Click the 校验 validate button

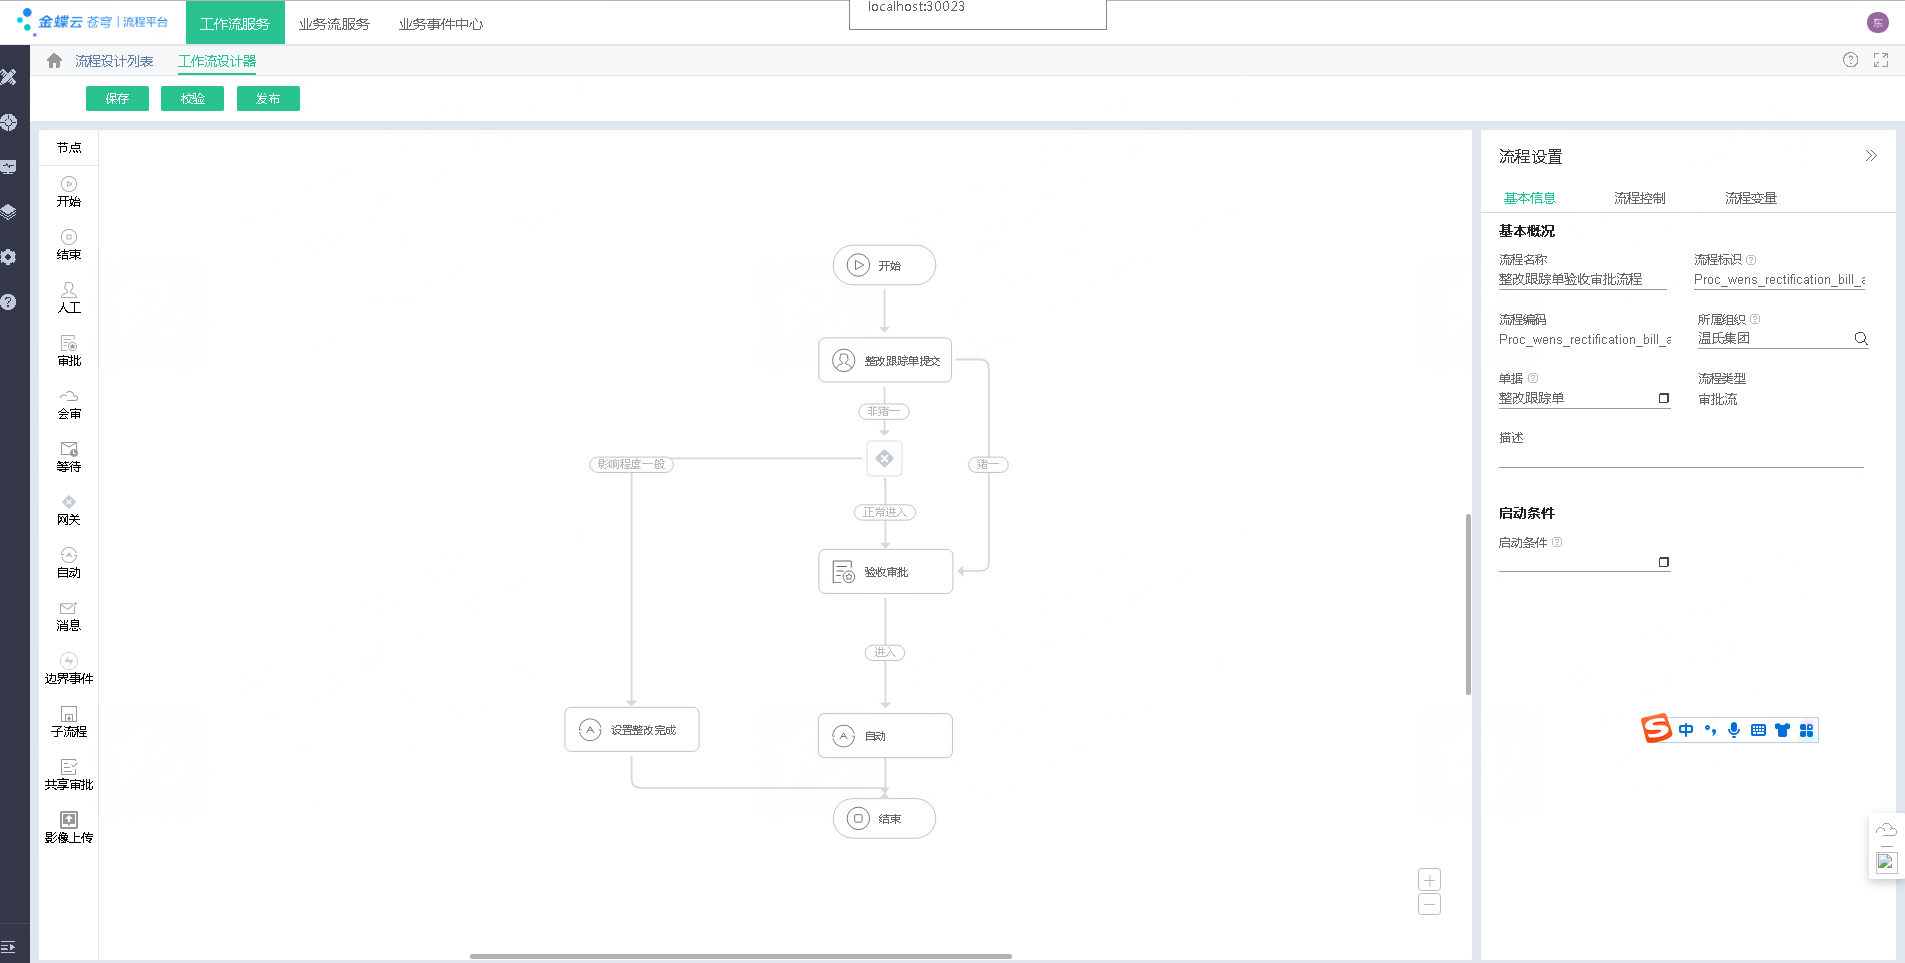pyautogui.click(x=192, y=98)
